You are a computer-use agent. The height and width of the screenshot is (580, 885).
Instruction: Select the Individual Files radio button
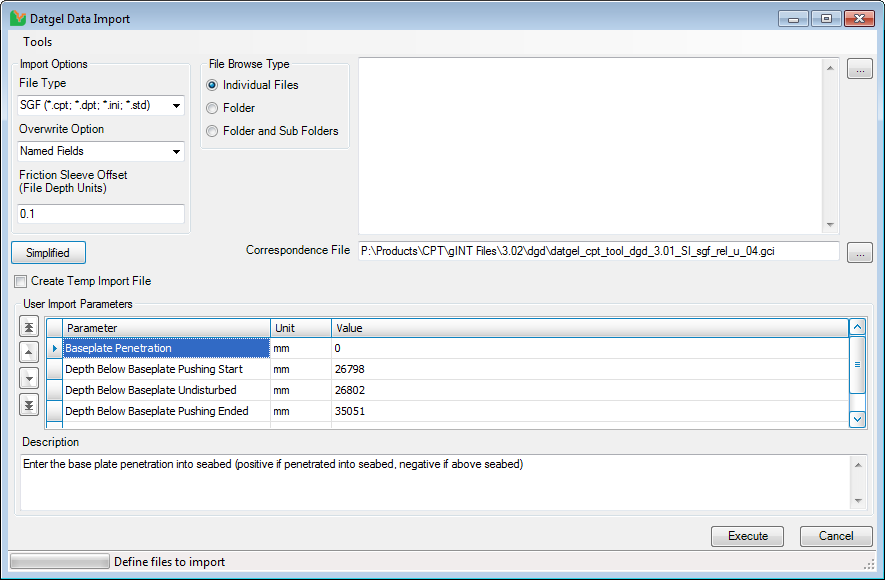212,85
